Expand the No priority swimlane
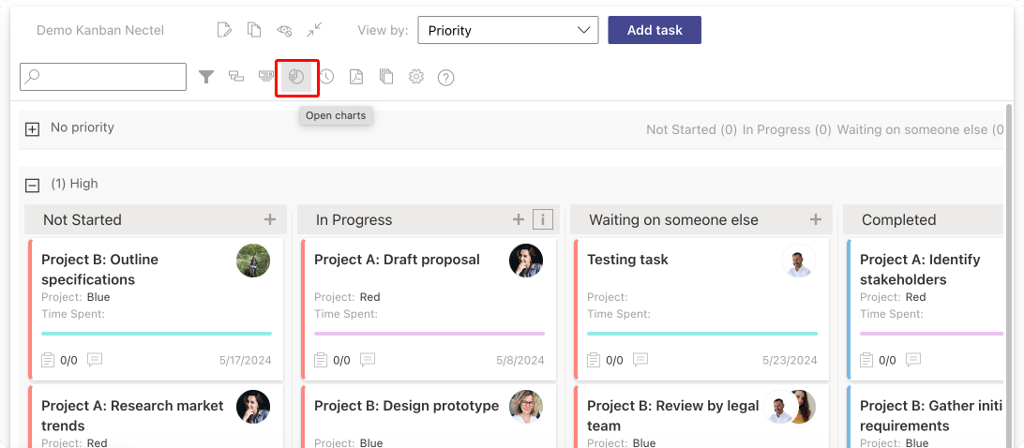This screenshot has width=1024, height=448. pos(32,129)
